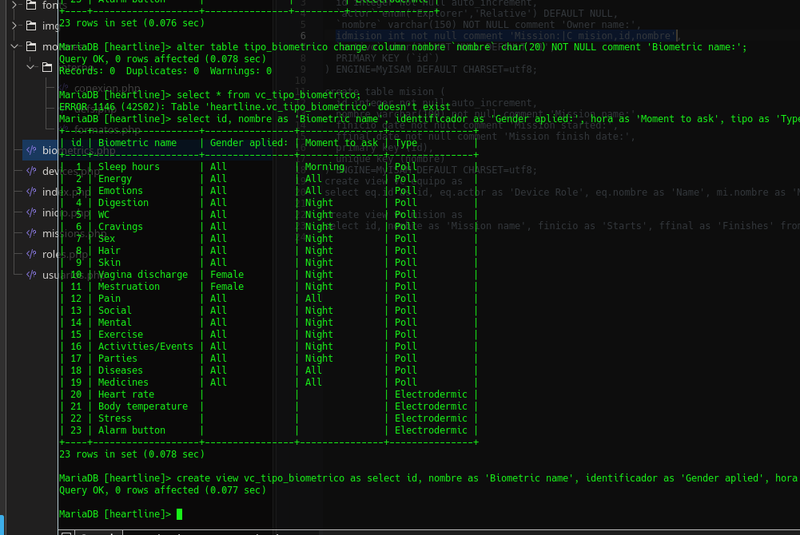Click 'Female' in the Mestruation row
This screenshot has height=535, width=800.
pos(227,287)
